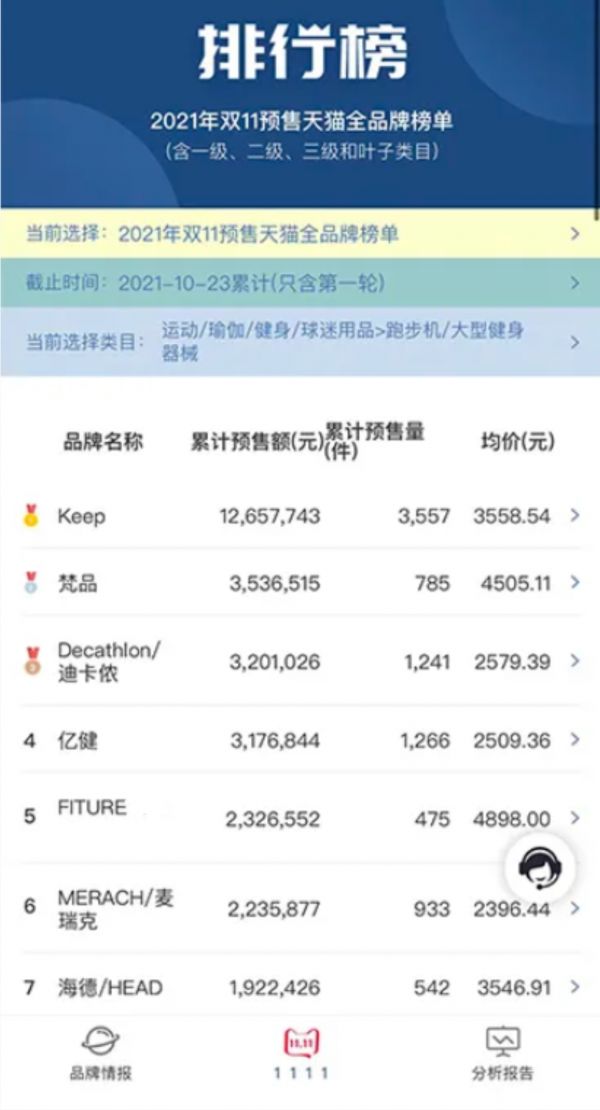This screenshot has width=600, height=1110.
Task: Select the FITURE brand name
Action: 92,807
